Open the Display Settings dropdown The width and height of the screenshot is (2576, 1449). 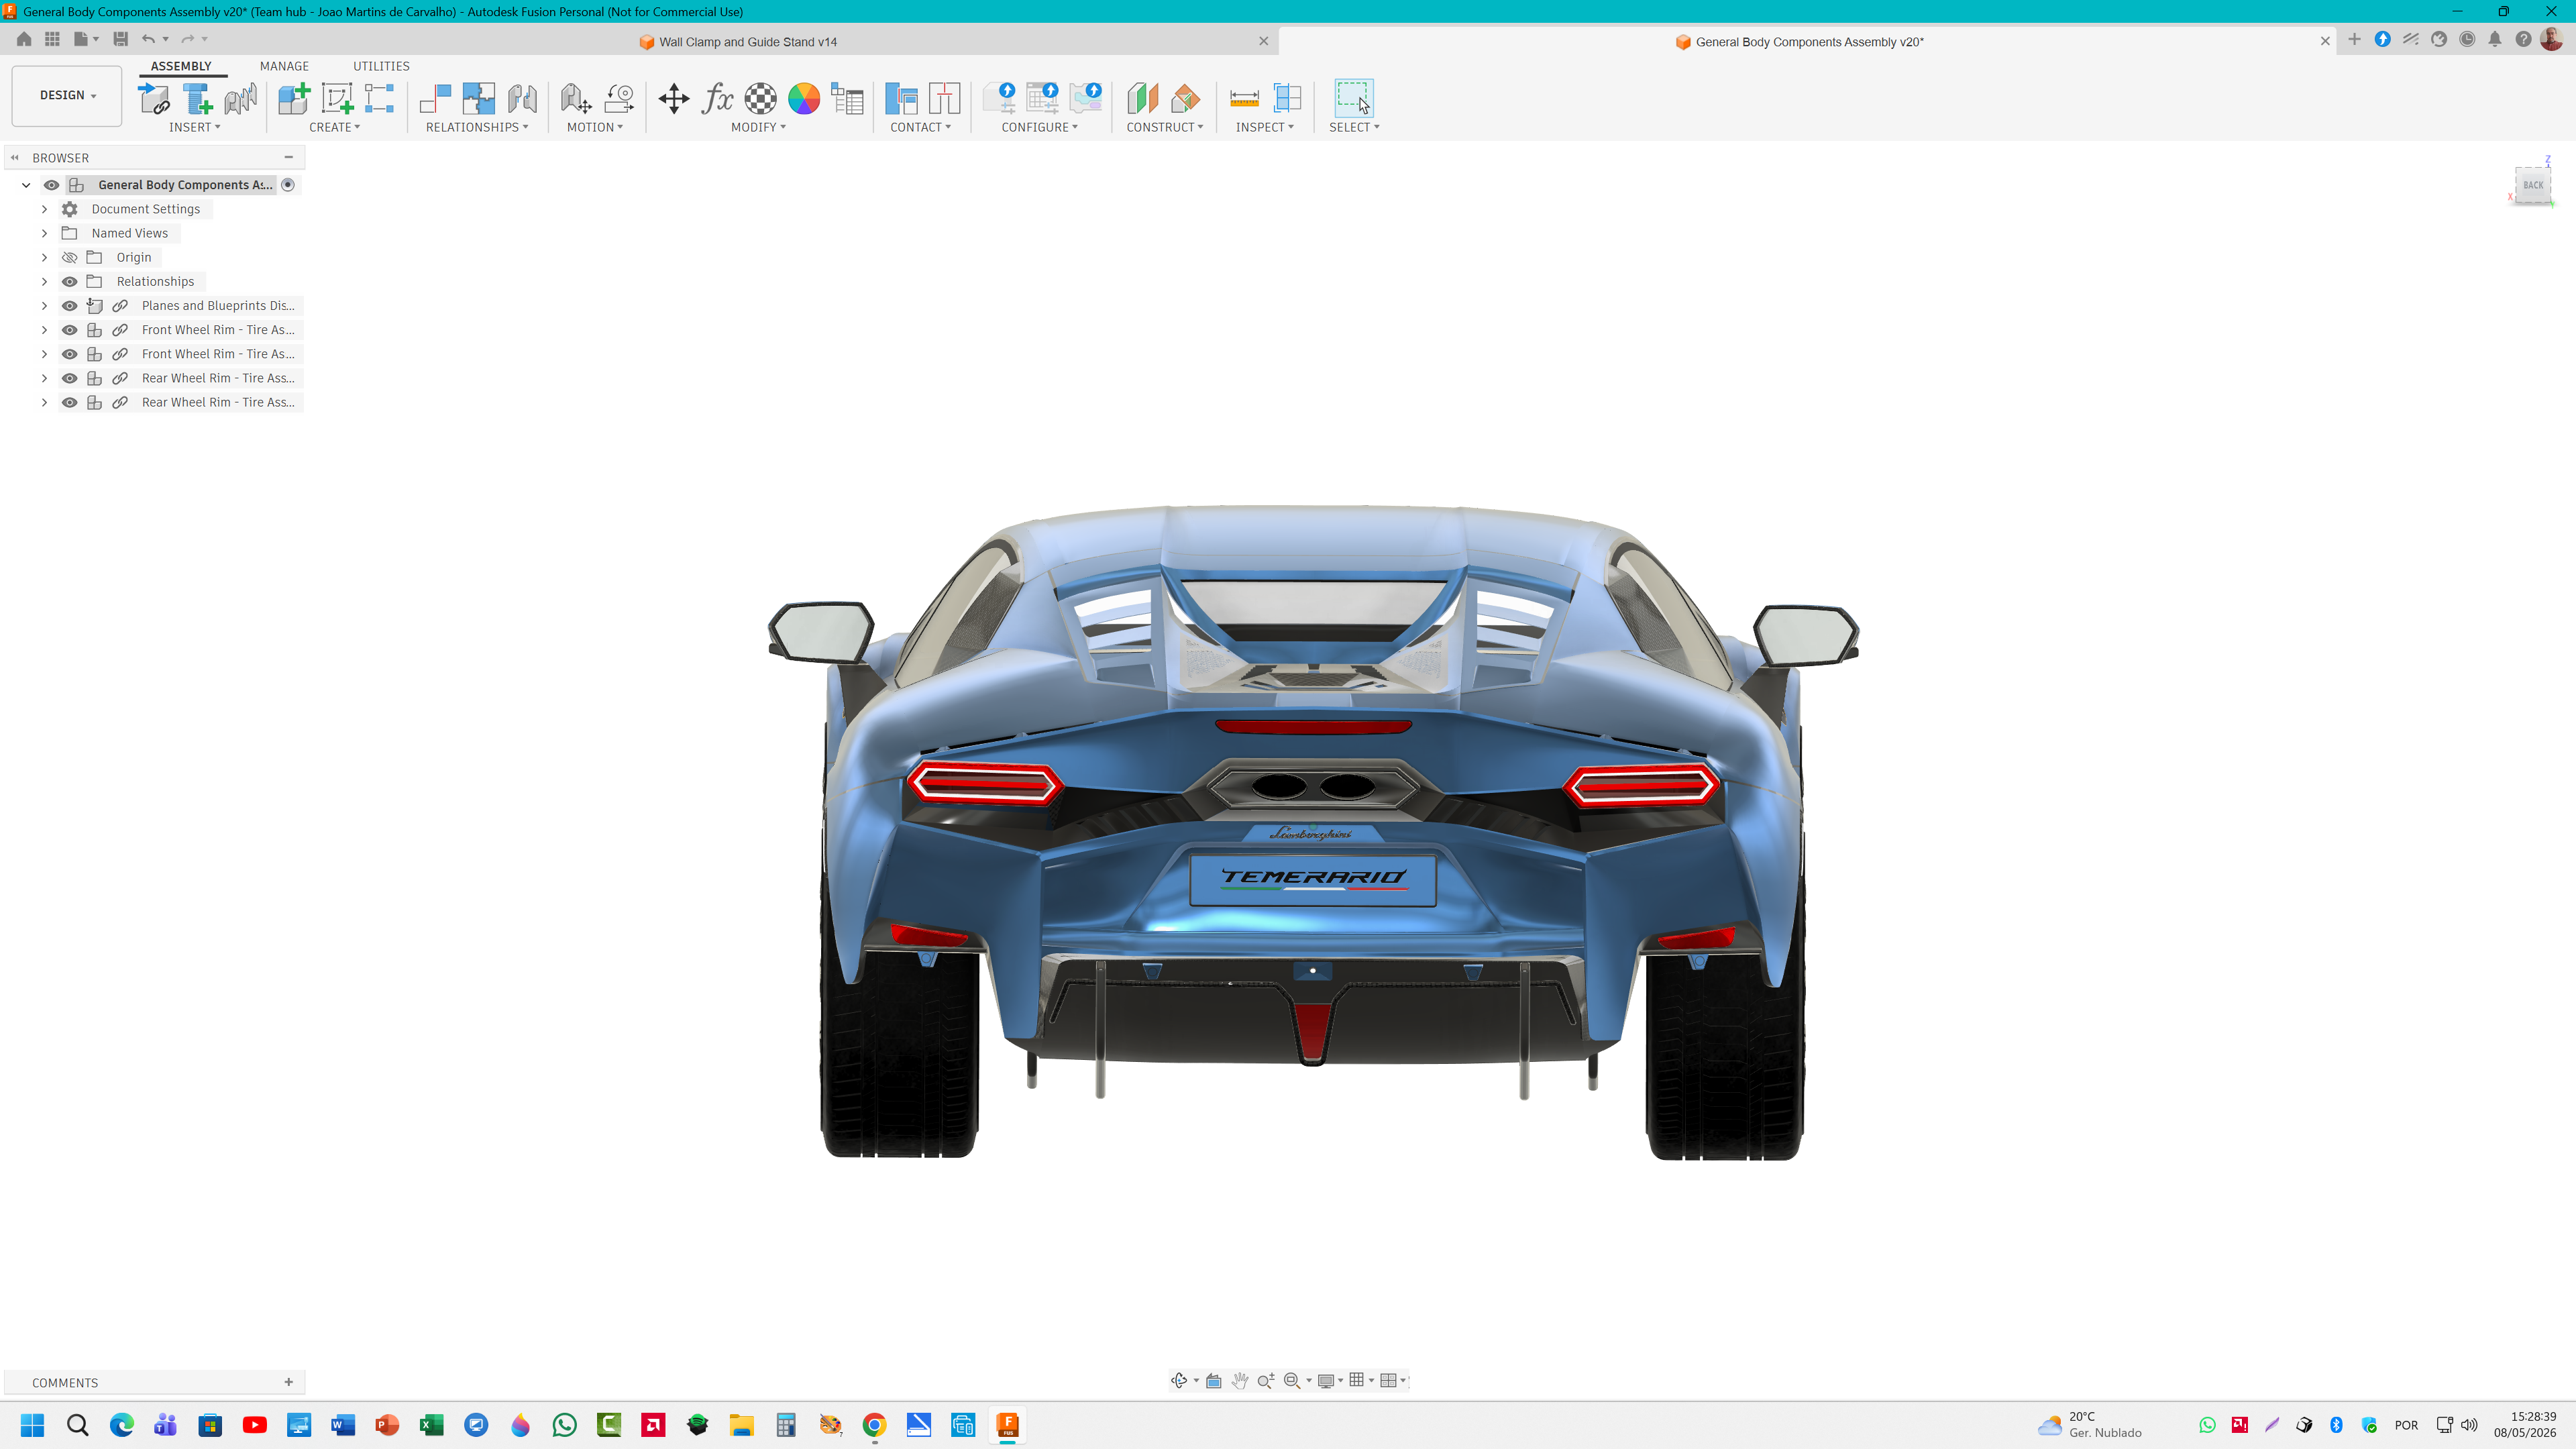1329,1381
